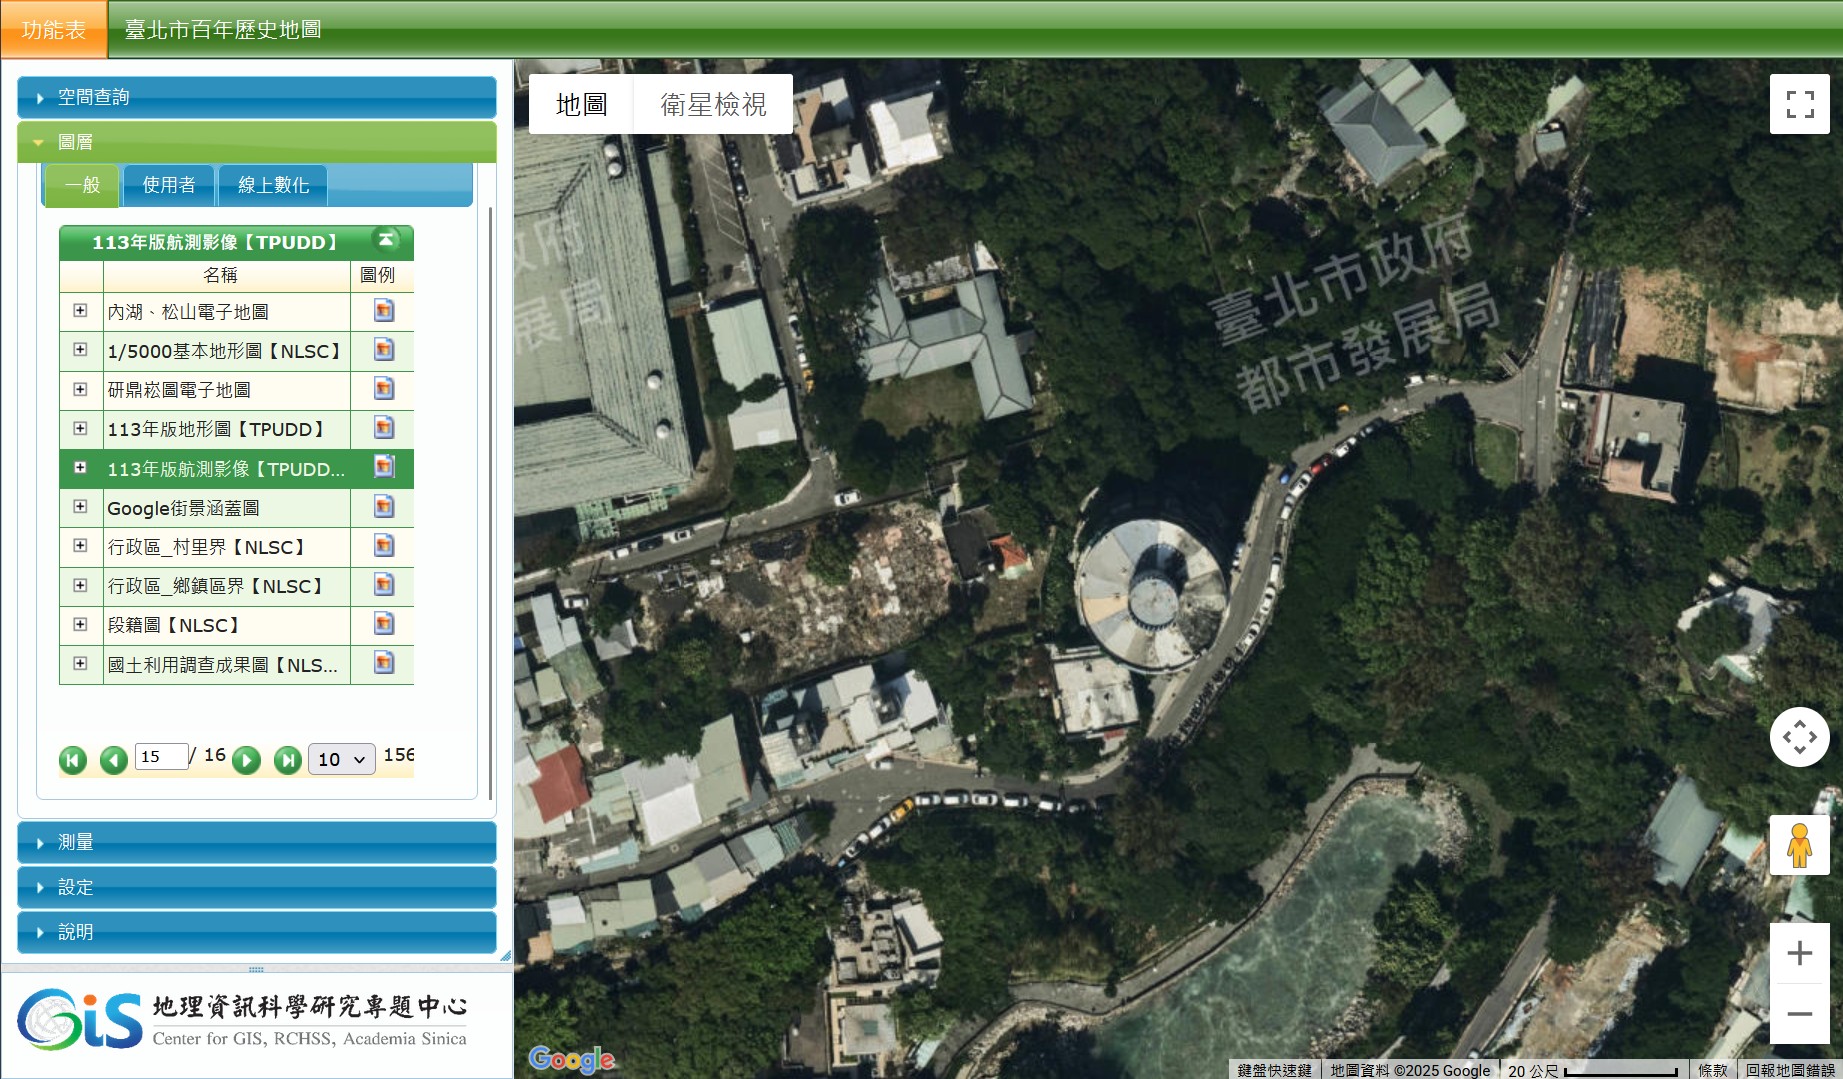Click the Street View pegman icon
Image resolution: width=1843 pixels, height=1079 pixels.
1799,845
